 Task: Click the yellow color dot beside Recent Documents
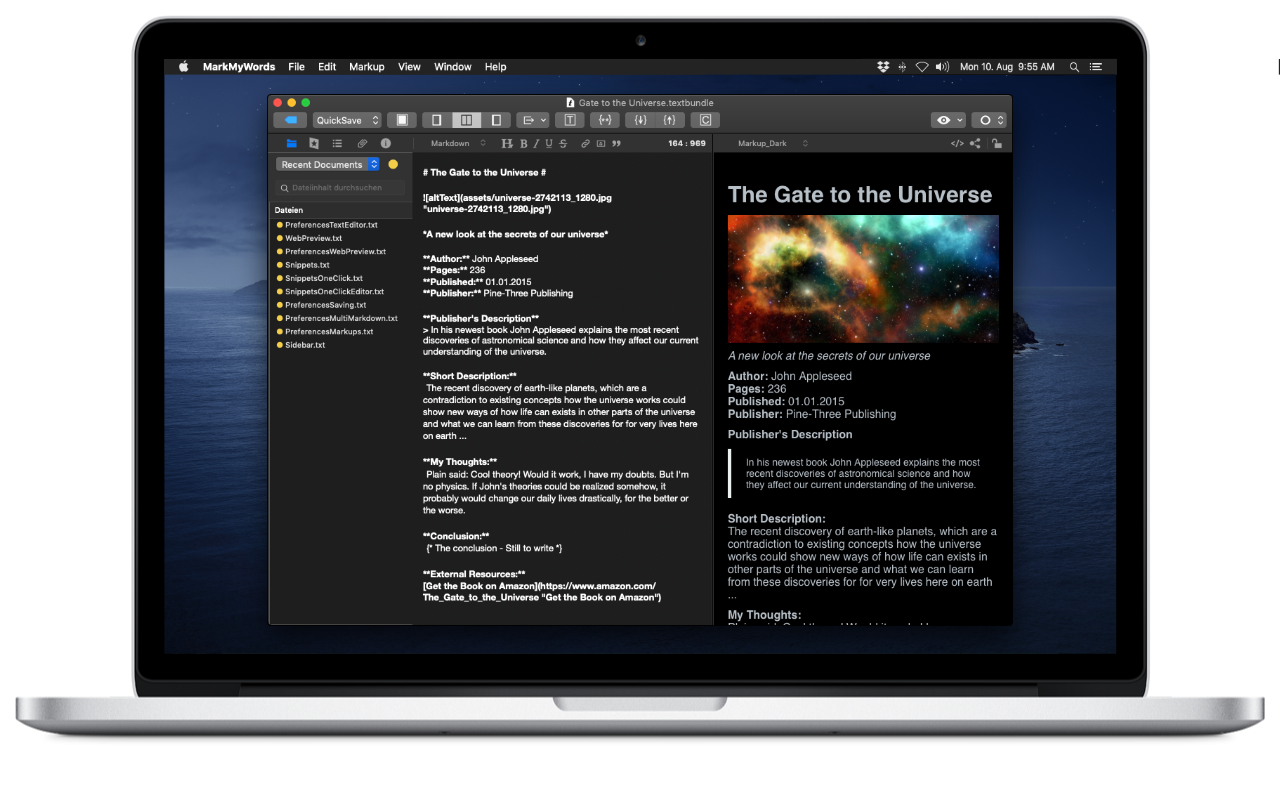pyautogui.click(x=393, y=164)
